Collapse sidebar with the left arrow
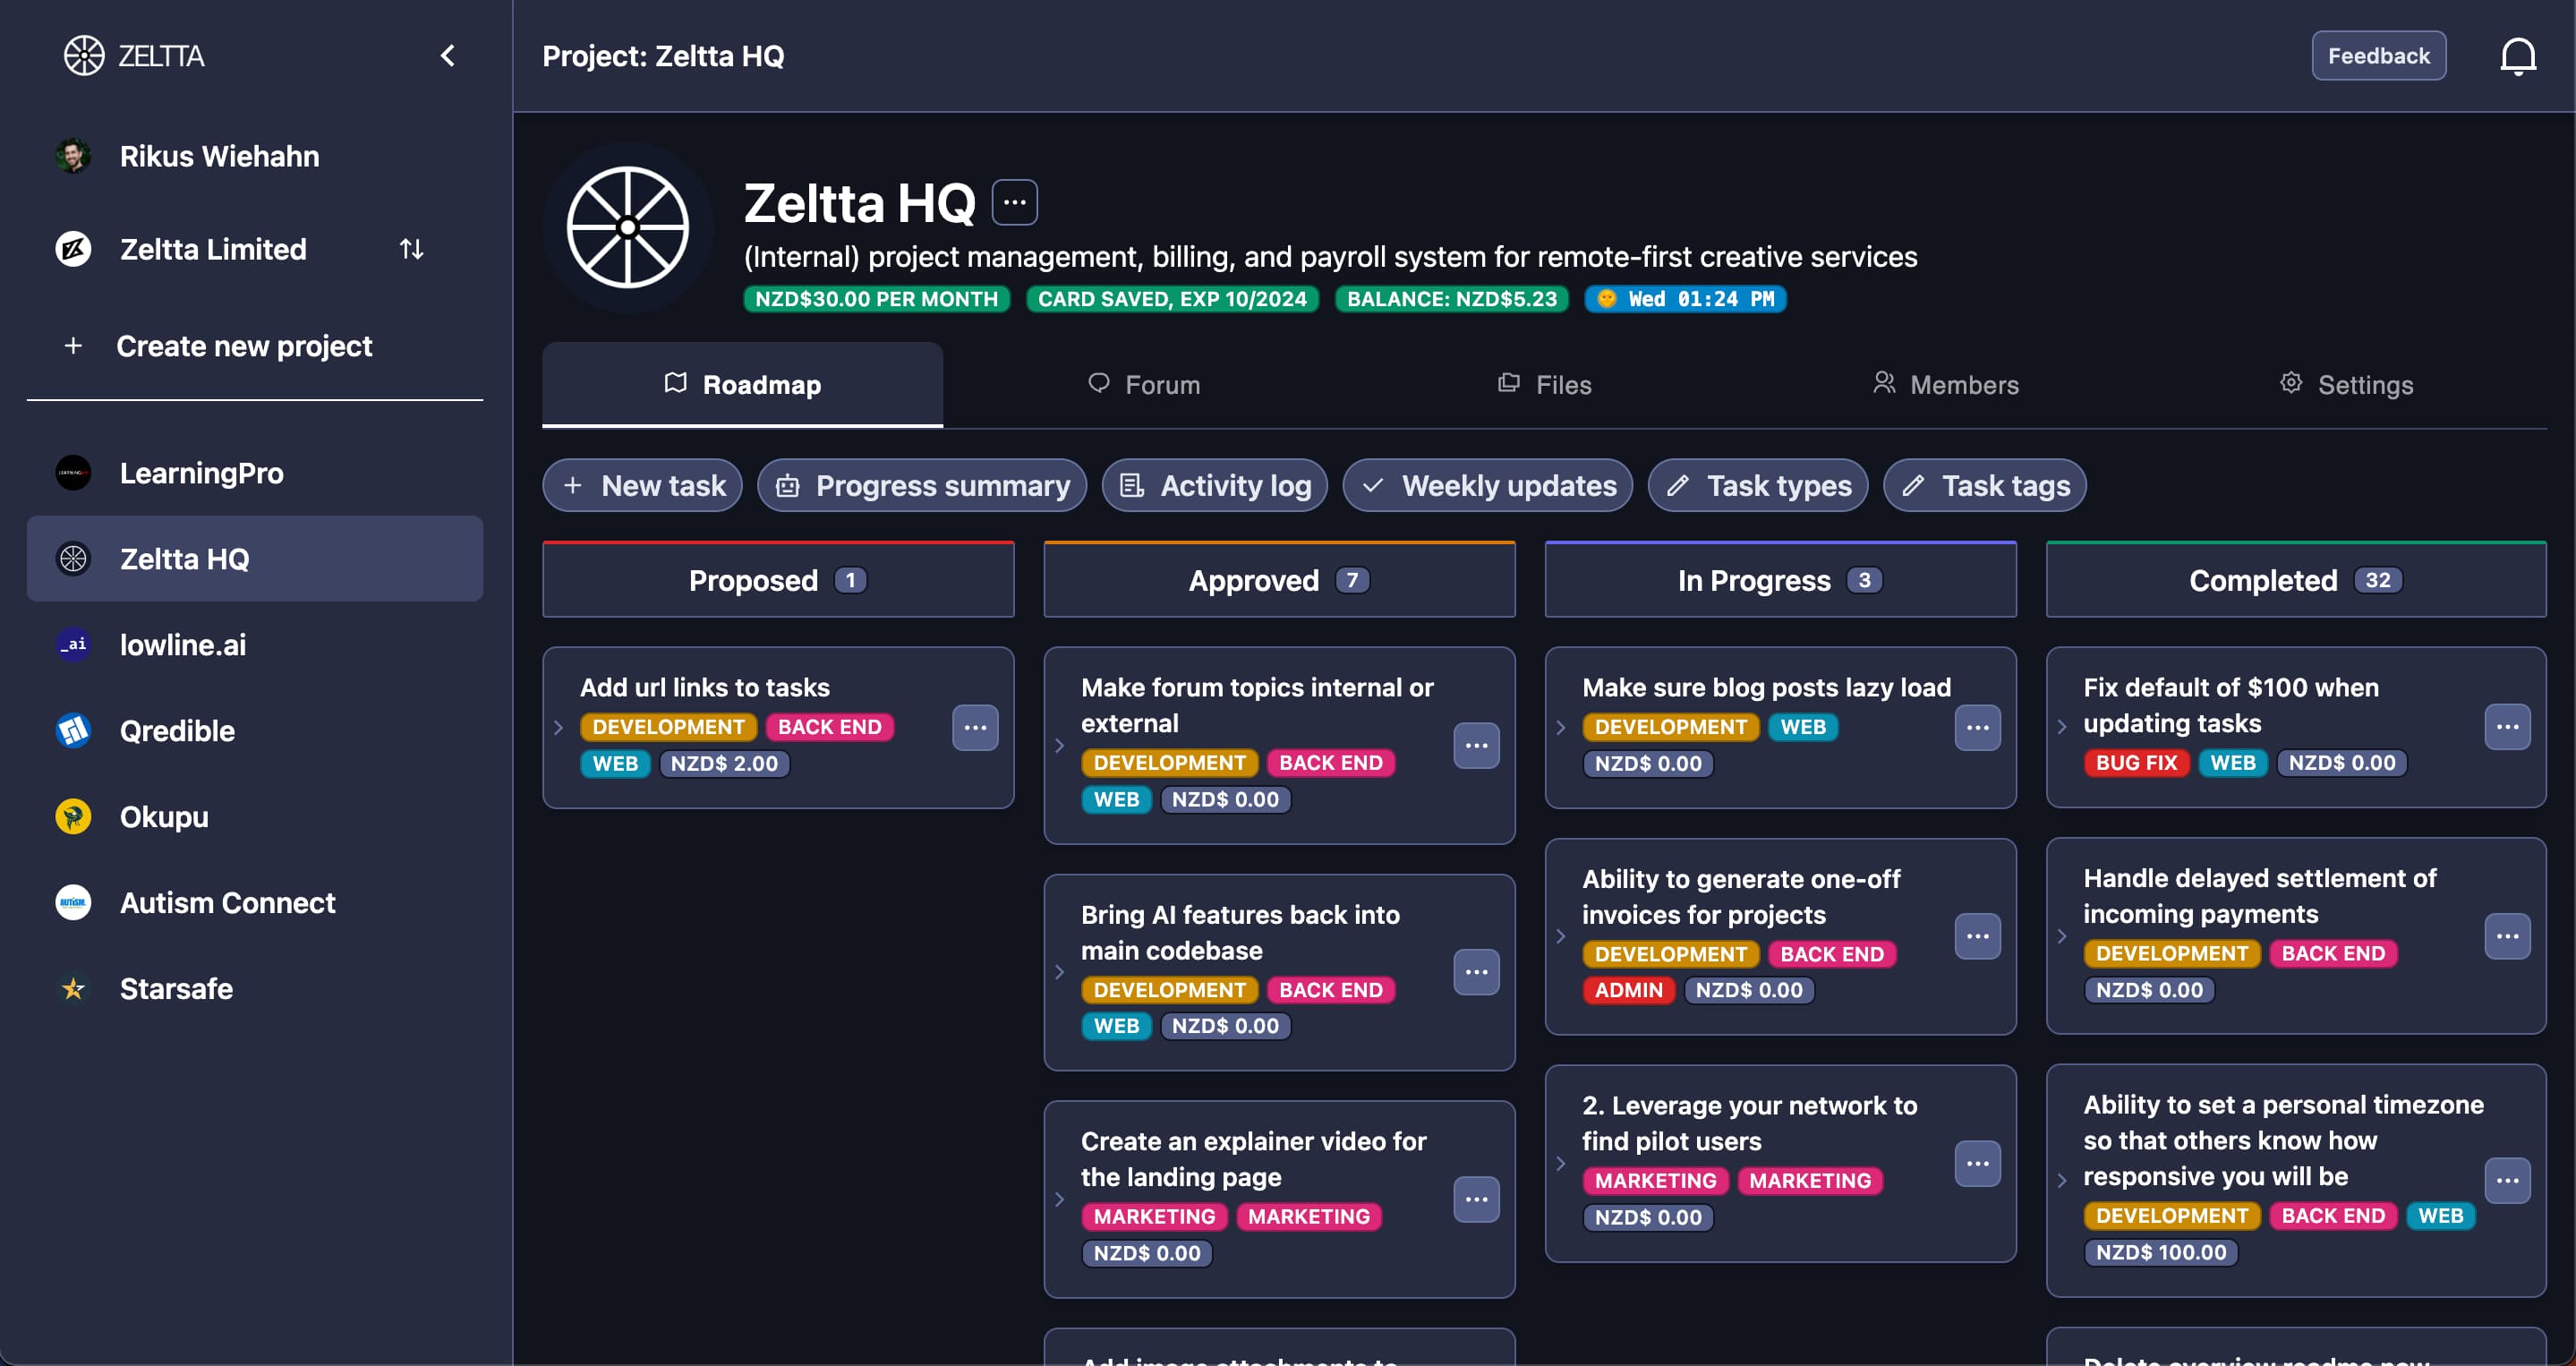The image size is (2576, 1366). pyautogui.click(x=448, y=56)
